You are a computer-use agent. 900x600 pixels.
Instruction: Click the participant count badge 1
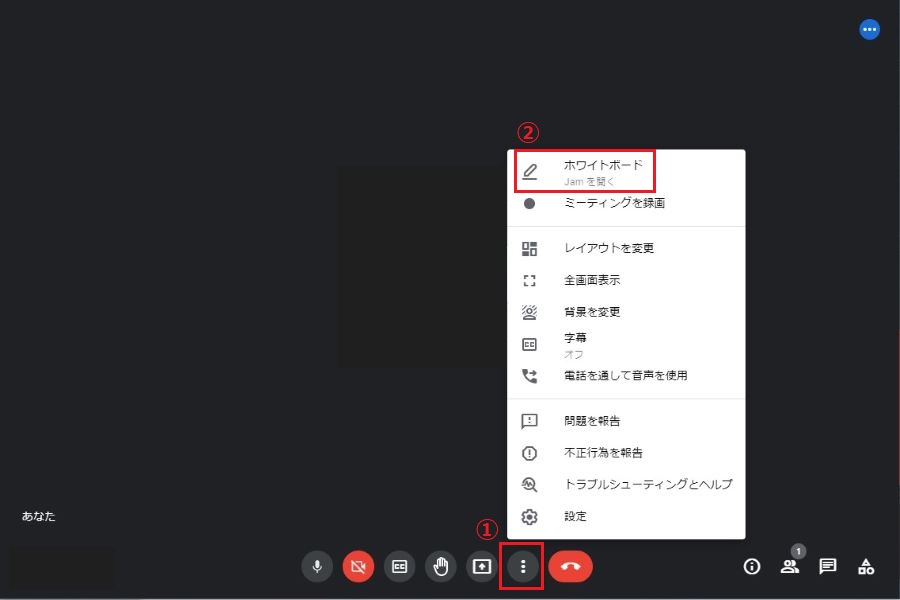[x=798, y=551]
